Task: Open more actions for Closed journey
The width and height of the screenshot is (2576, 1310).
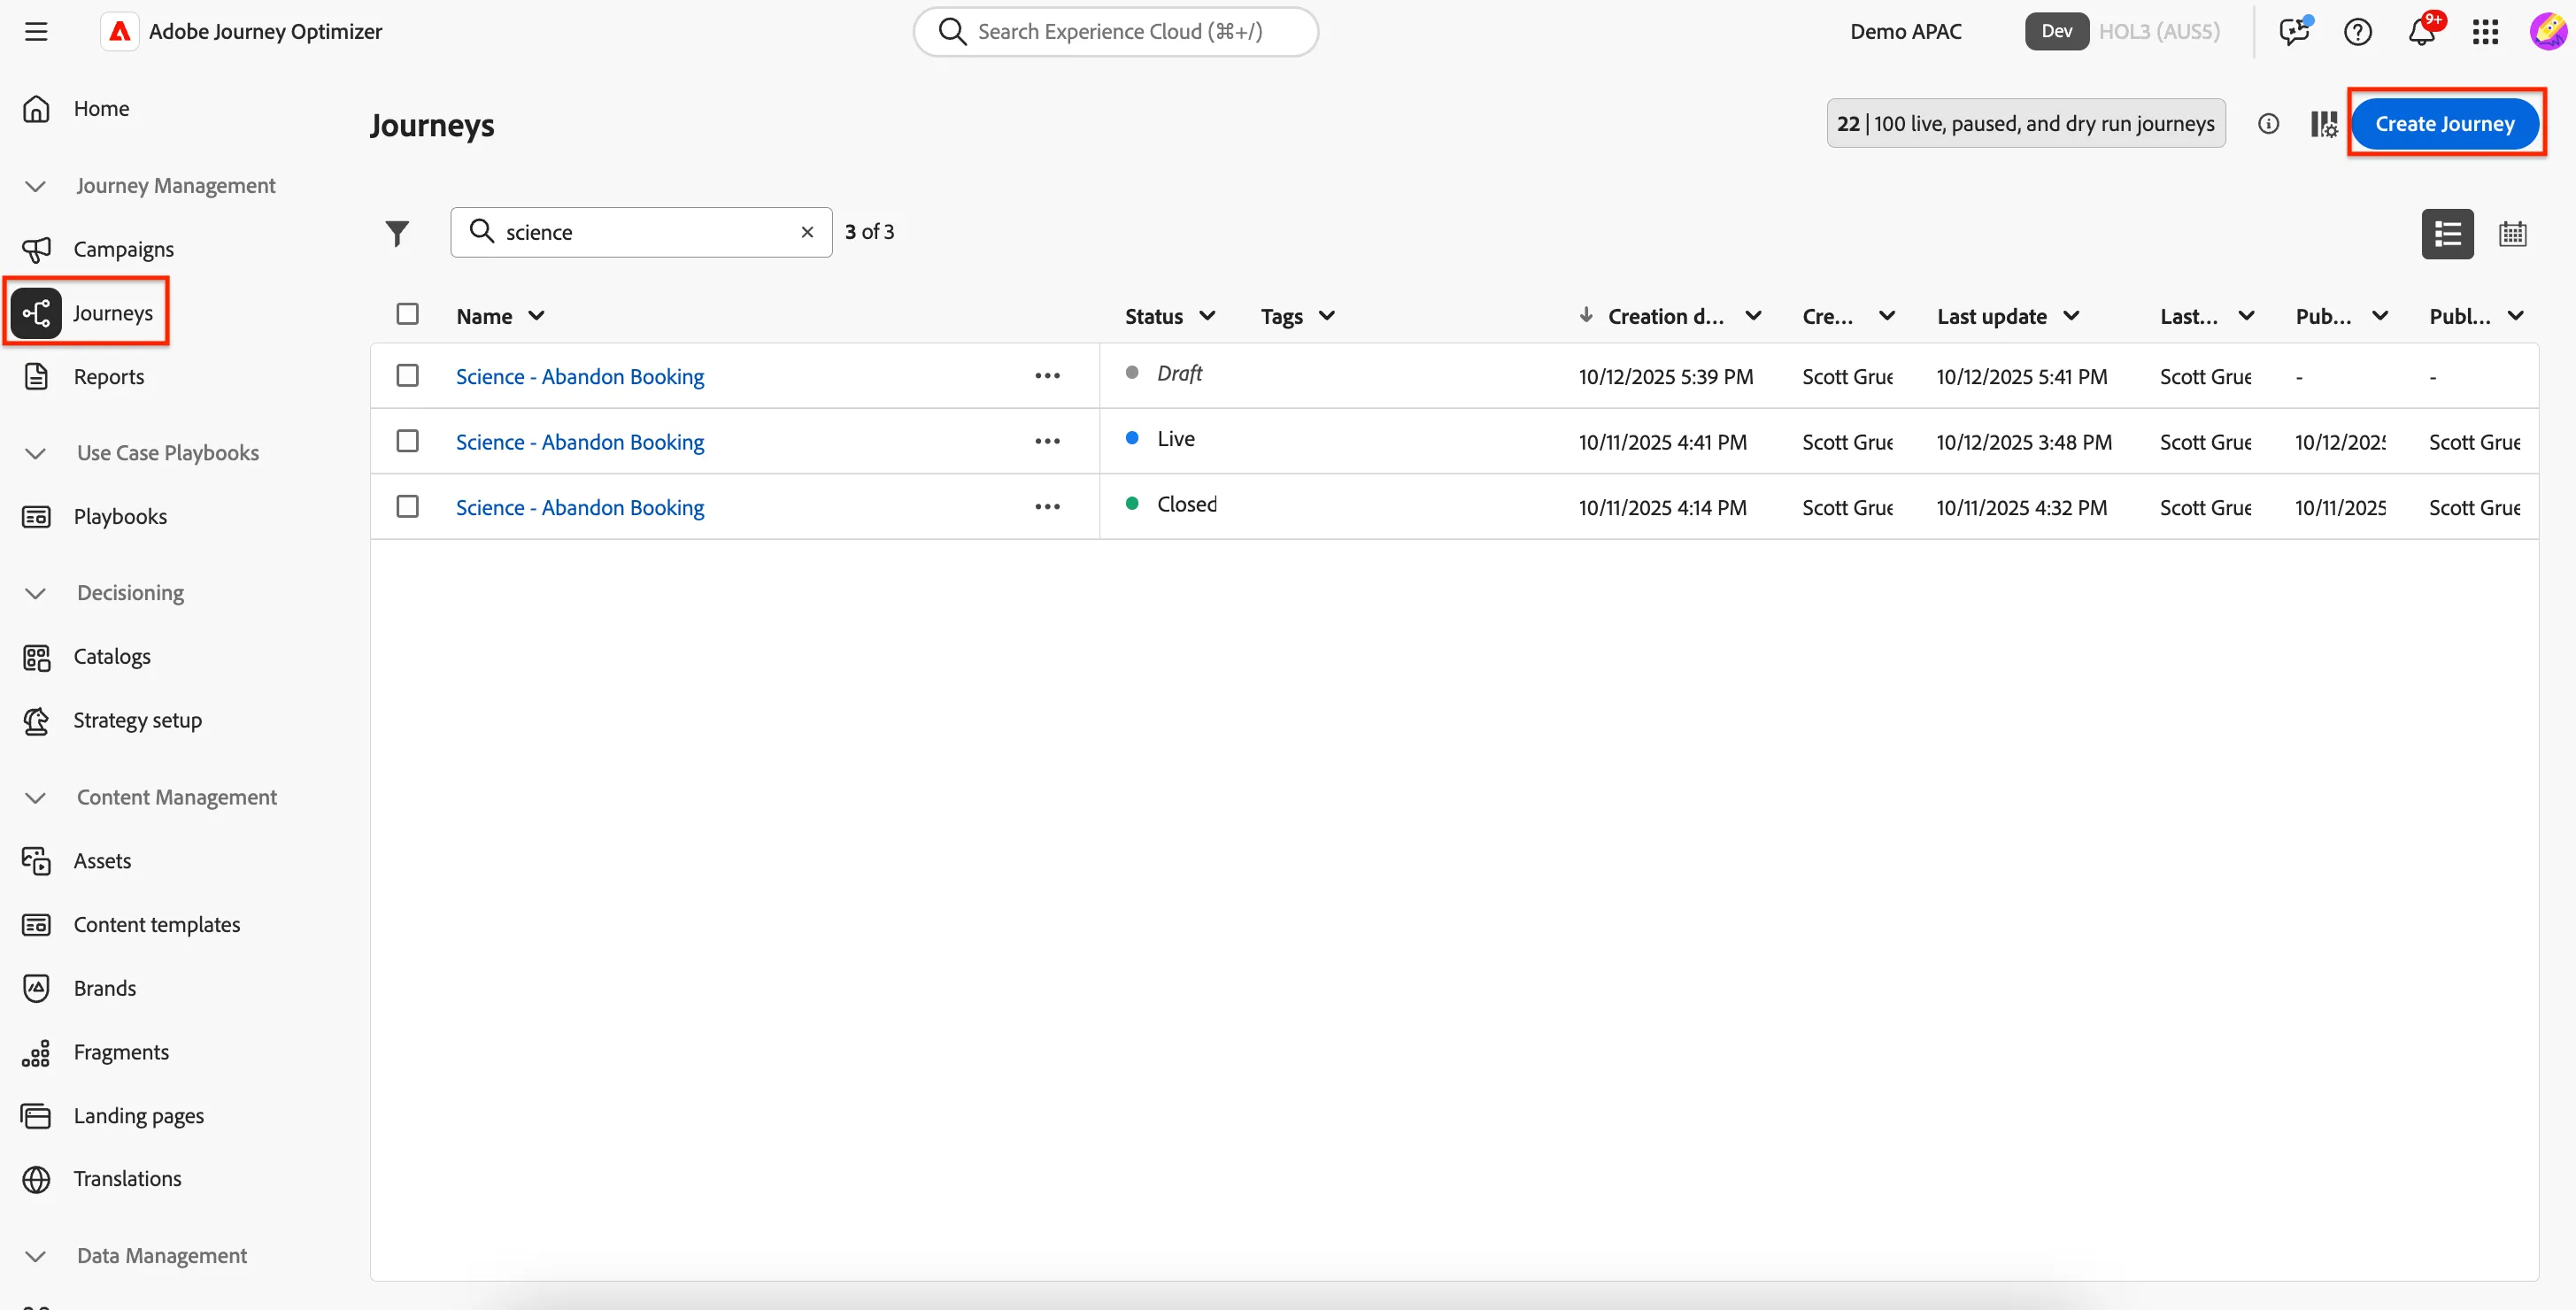Action: click(x=1047, y=507)
